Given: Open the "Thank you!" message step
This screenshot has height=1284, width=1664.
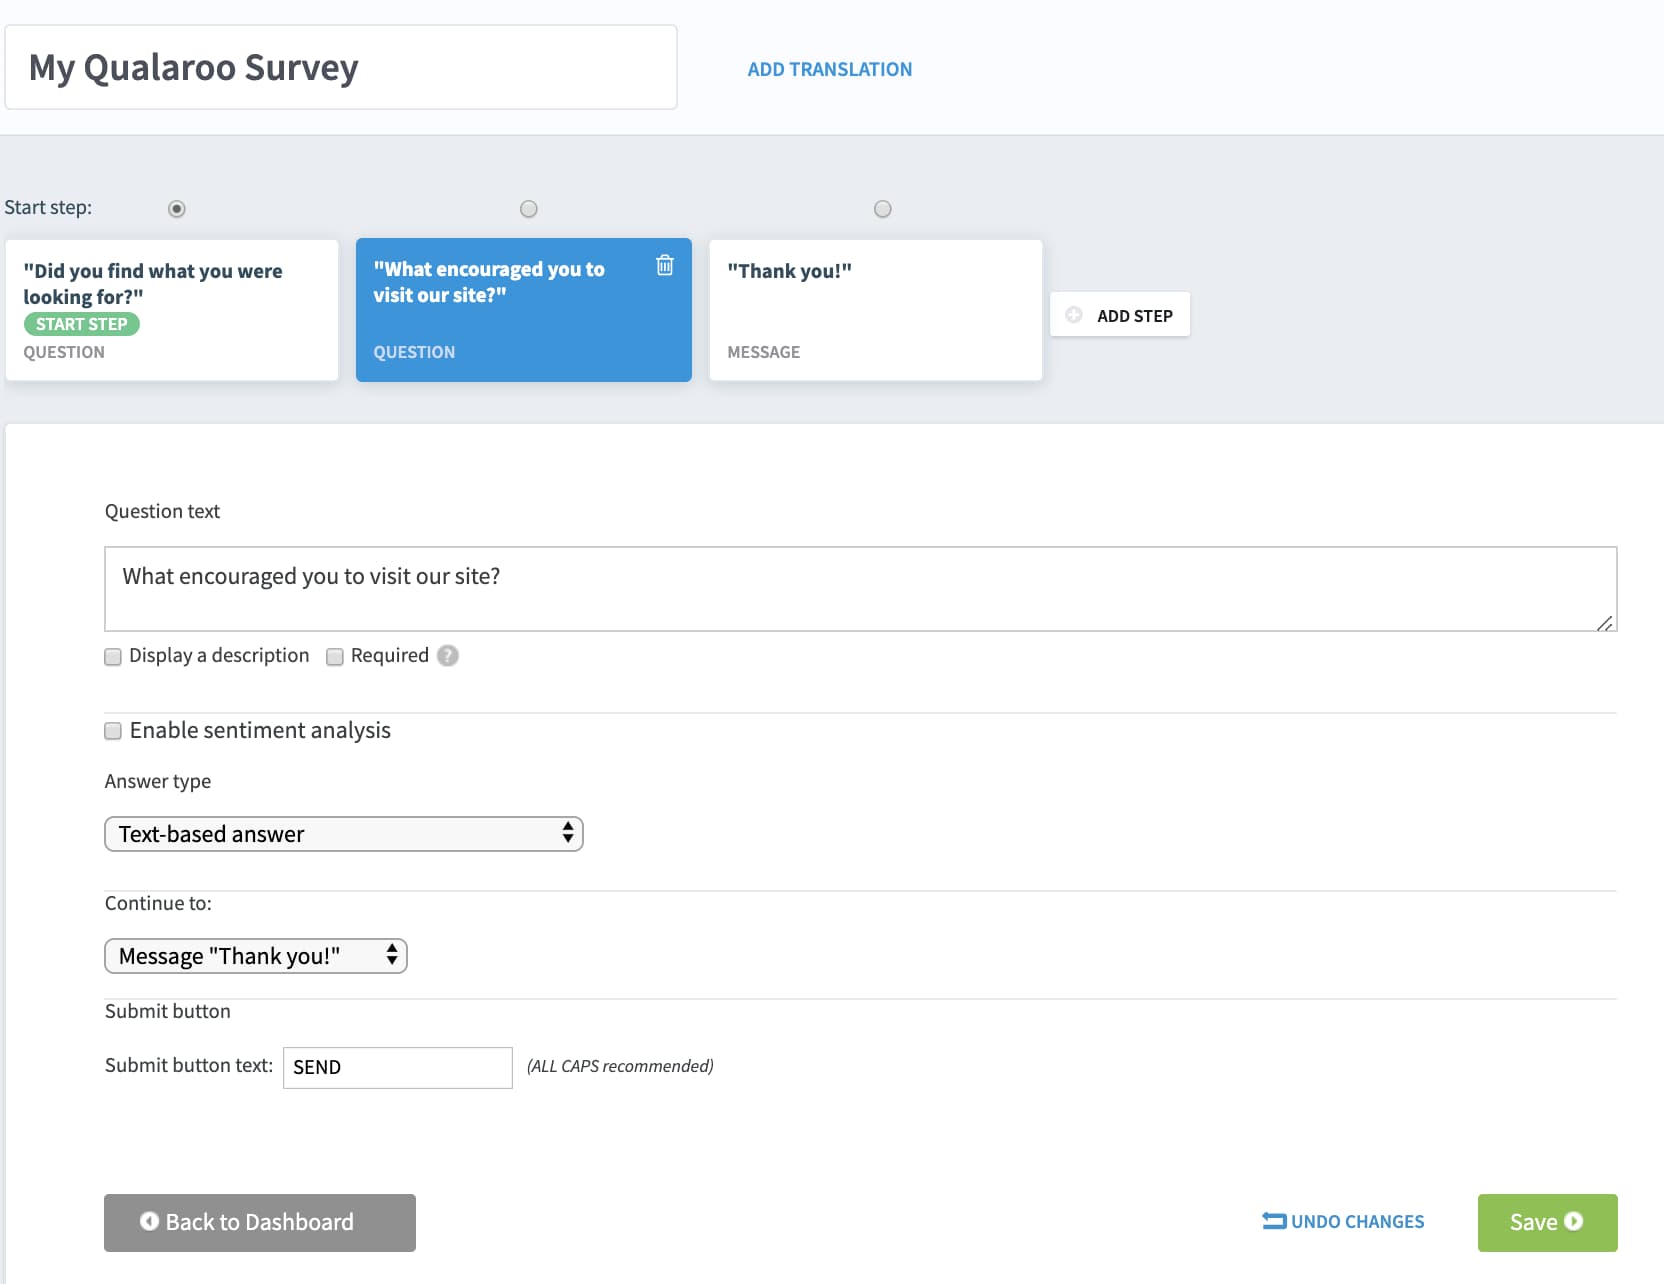Looking at the screenshot, I should click(x=876, y=310).
